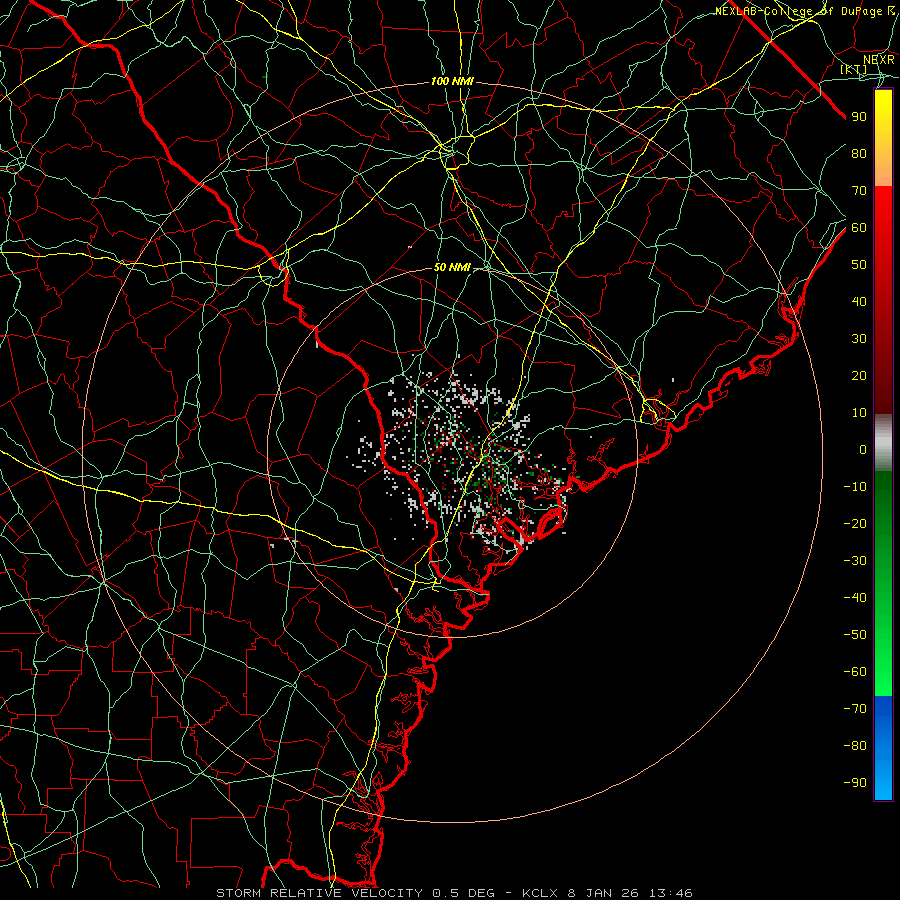Click the blue bottom segment of color bar

click(x=883, y=748)
